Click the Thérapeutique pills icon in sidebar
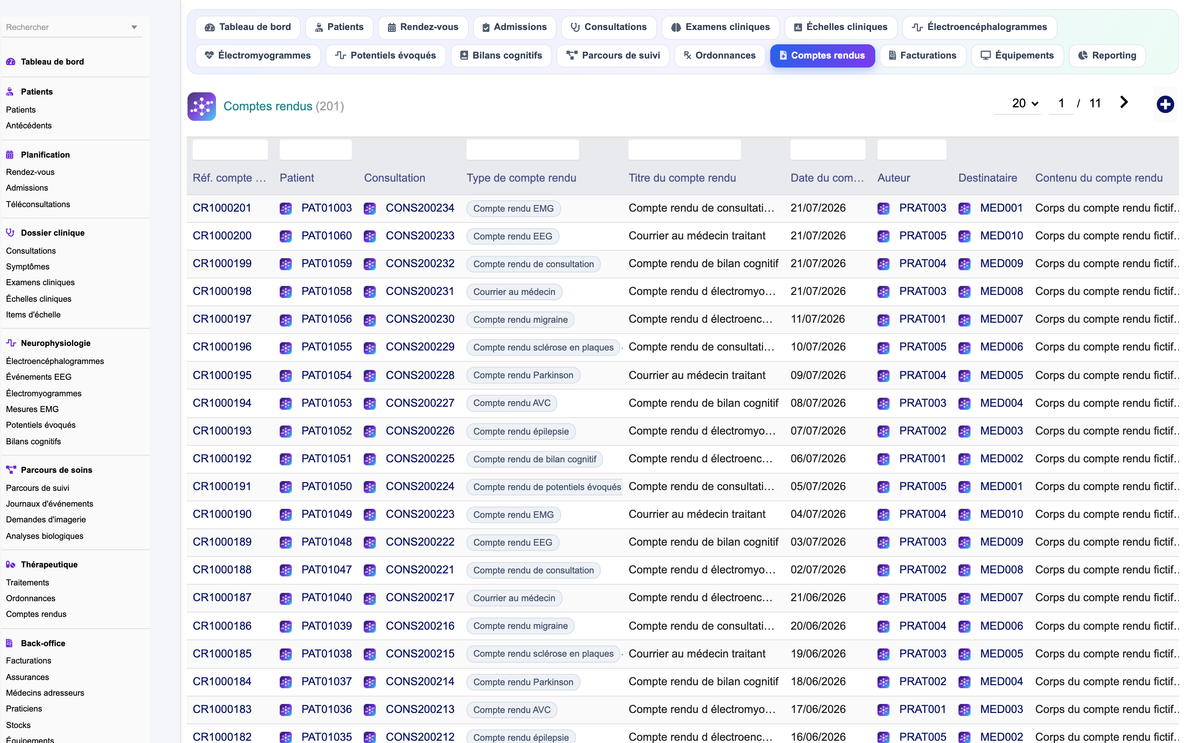 click(11, 565)
